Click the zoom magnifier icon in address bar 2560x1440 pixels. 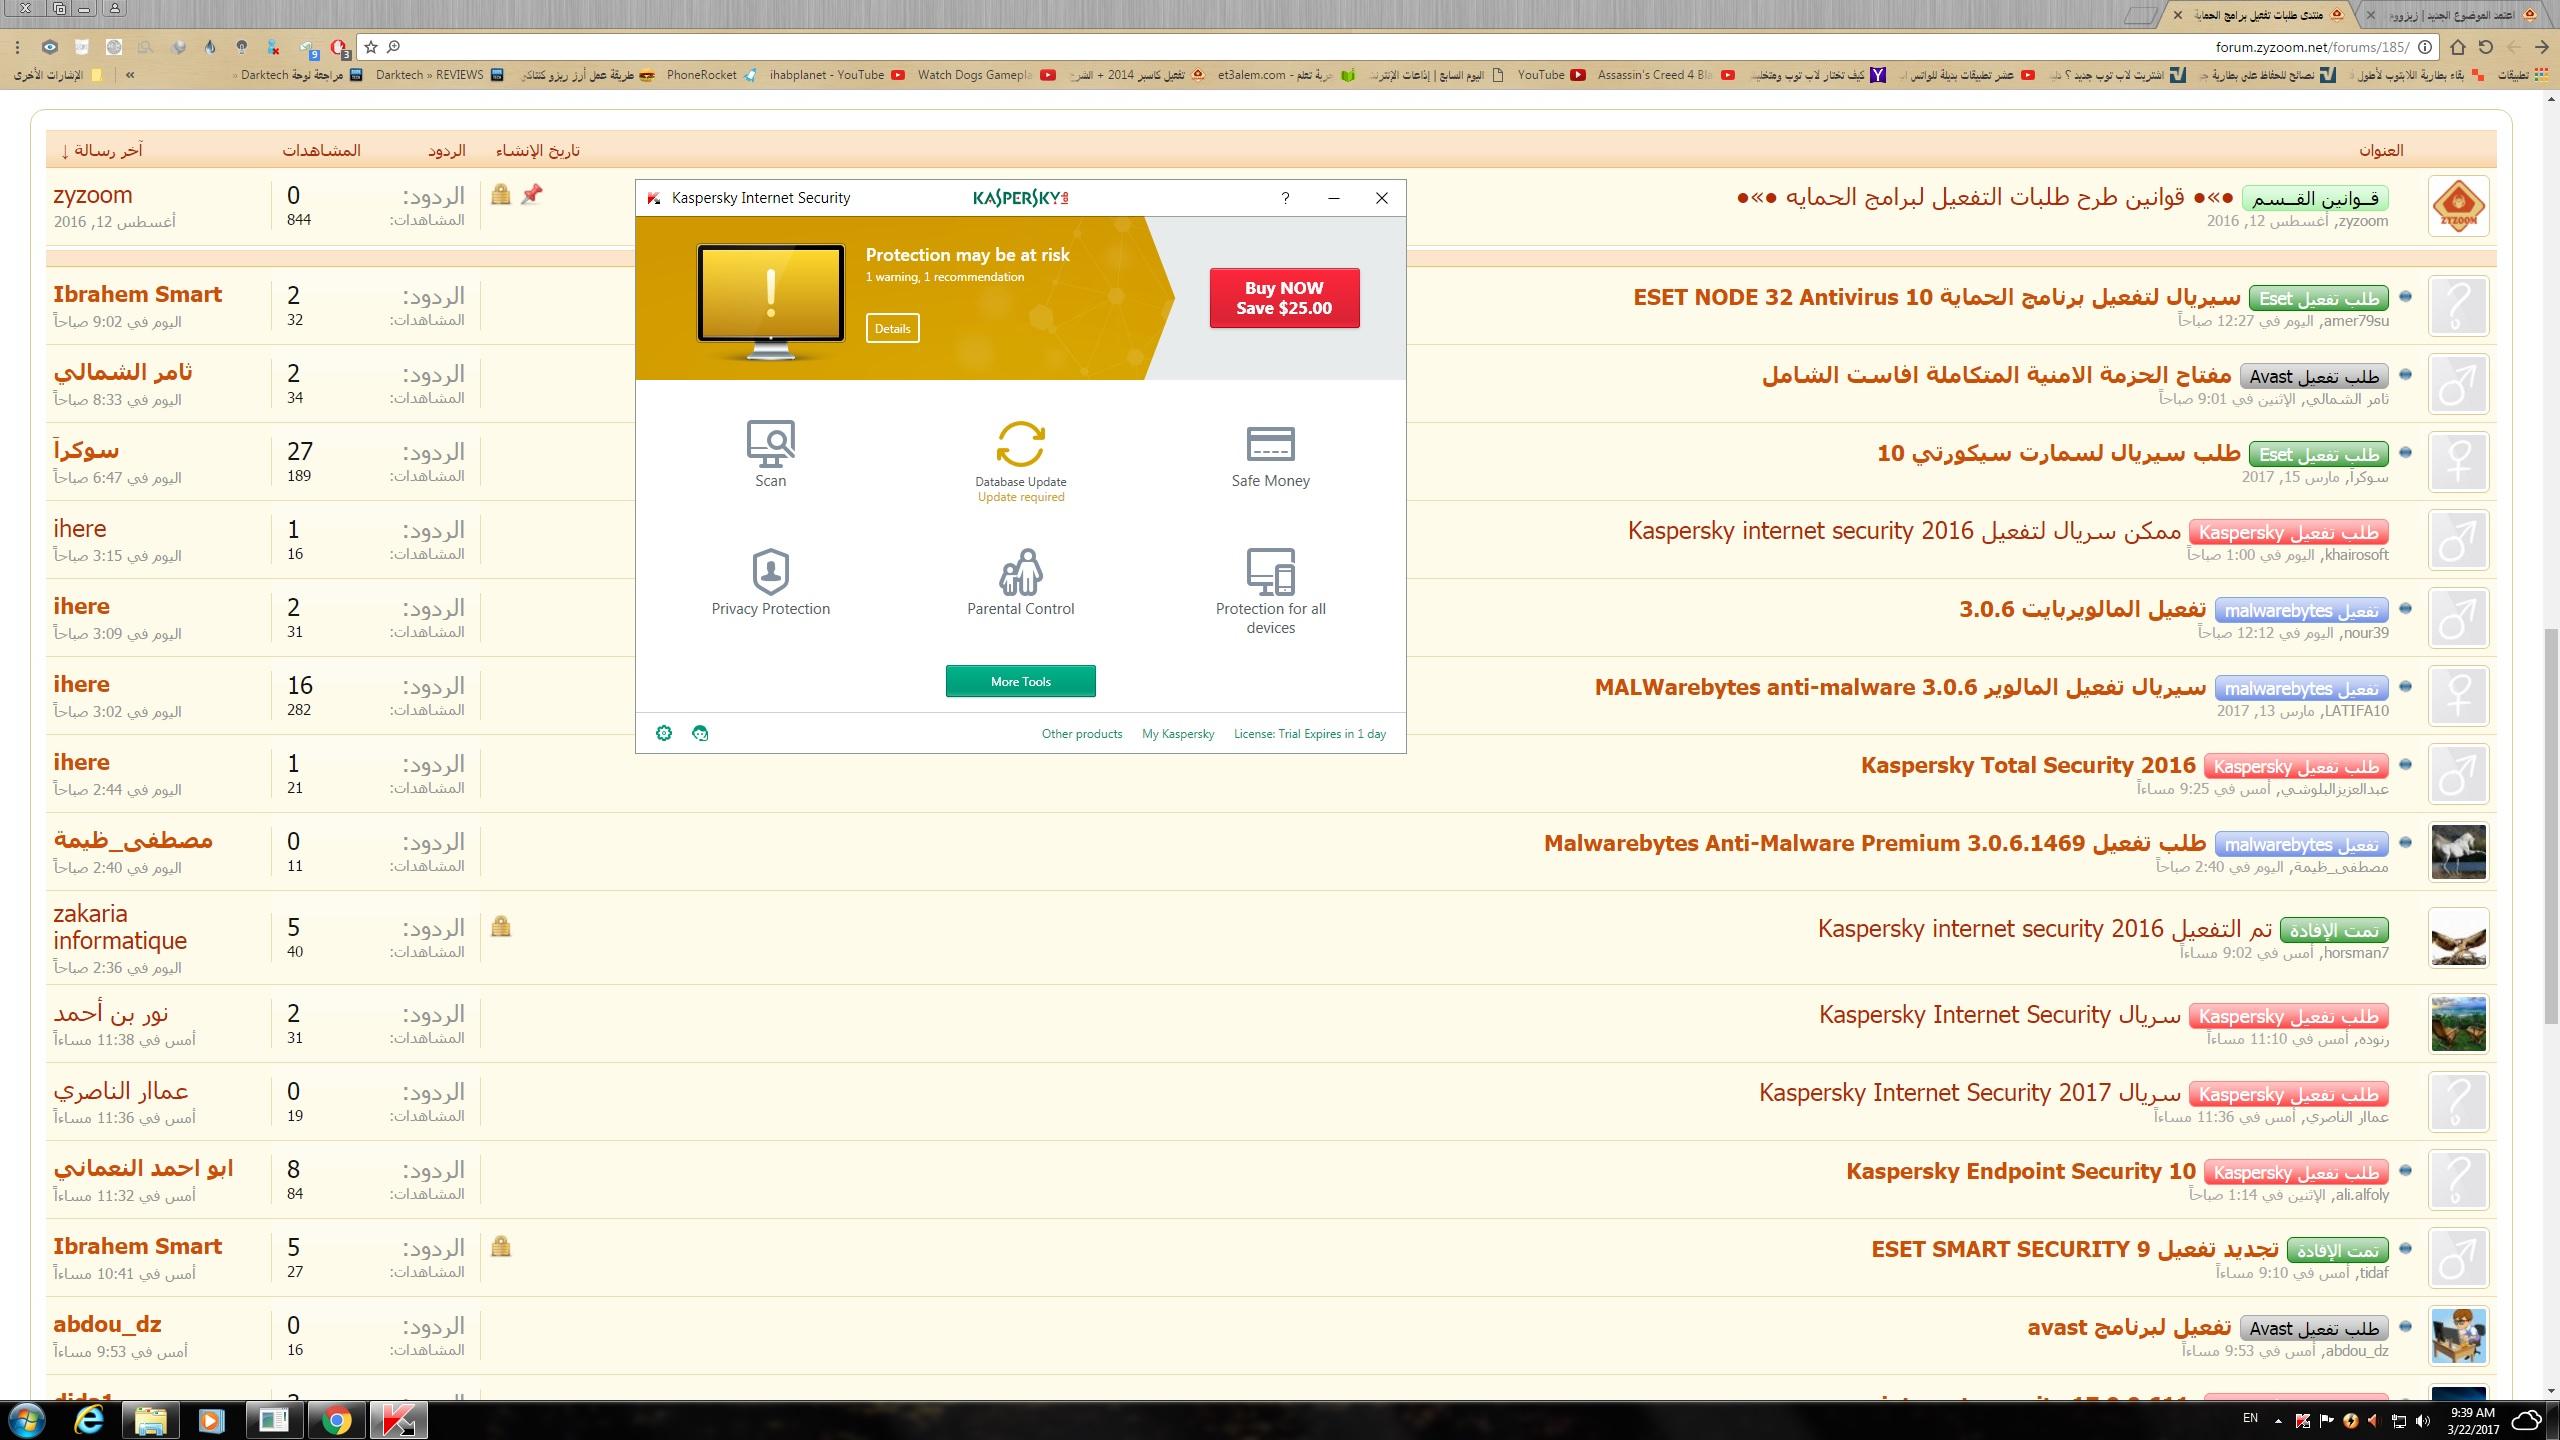[394, 47]
